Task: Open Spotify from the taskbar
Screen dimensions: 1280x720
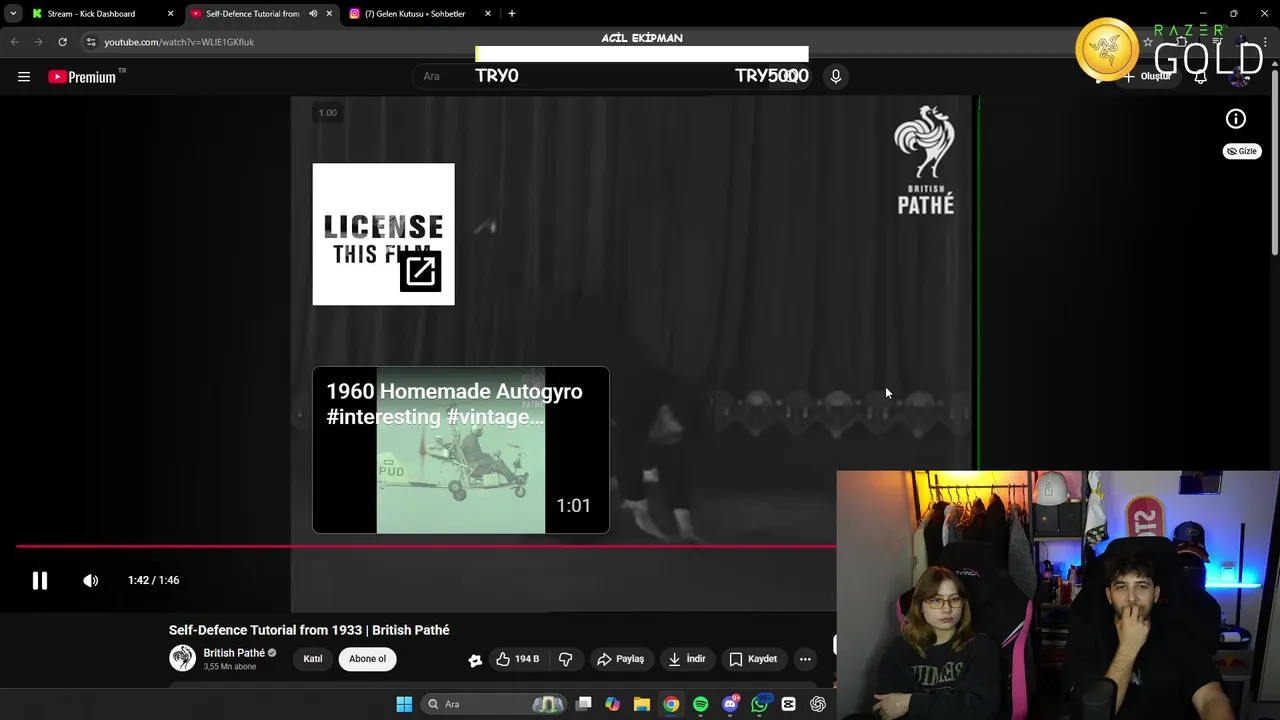Action: coord(700,704)
